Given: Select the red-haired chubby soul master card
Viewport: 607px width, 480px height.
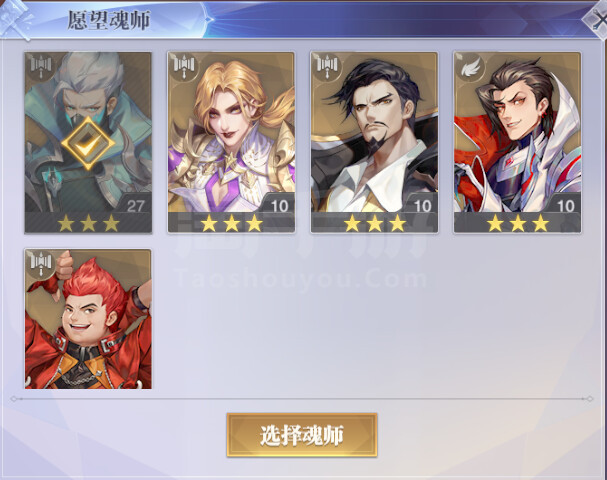Looking at the screenshot, I should [x=88, y=319].
